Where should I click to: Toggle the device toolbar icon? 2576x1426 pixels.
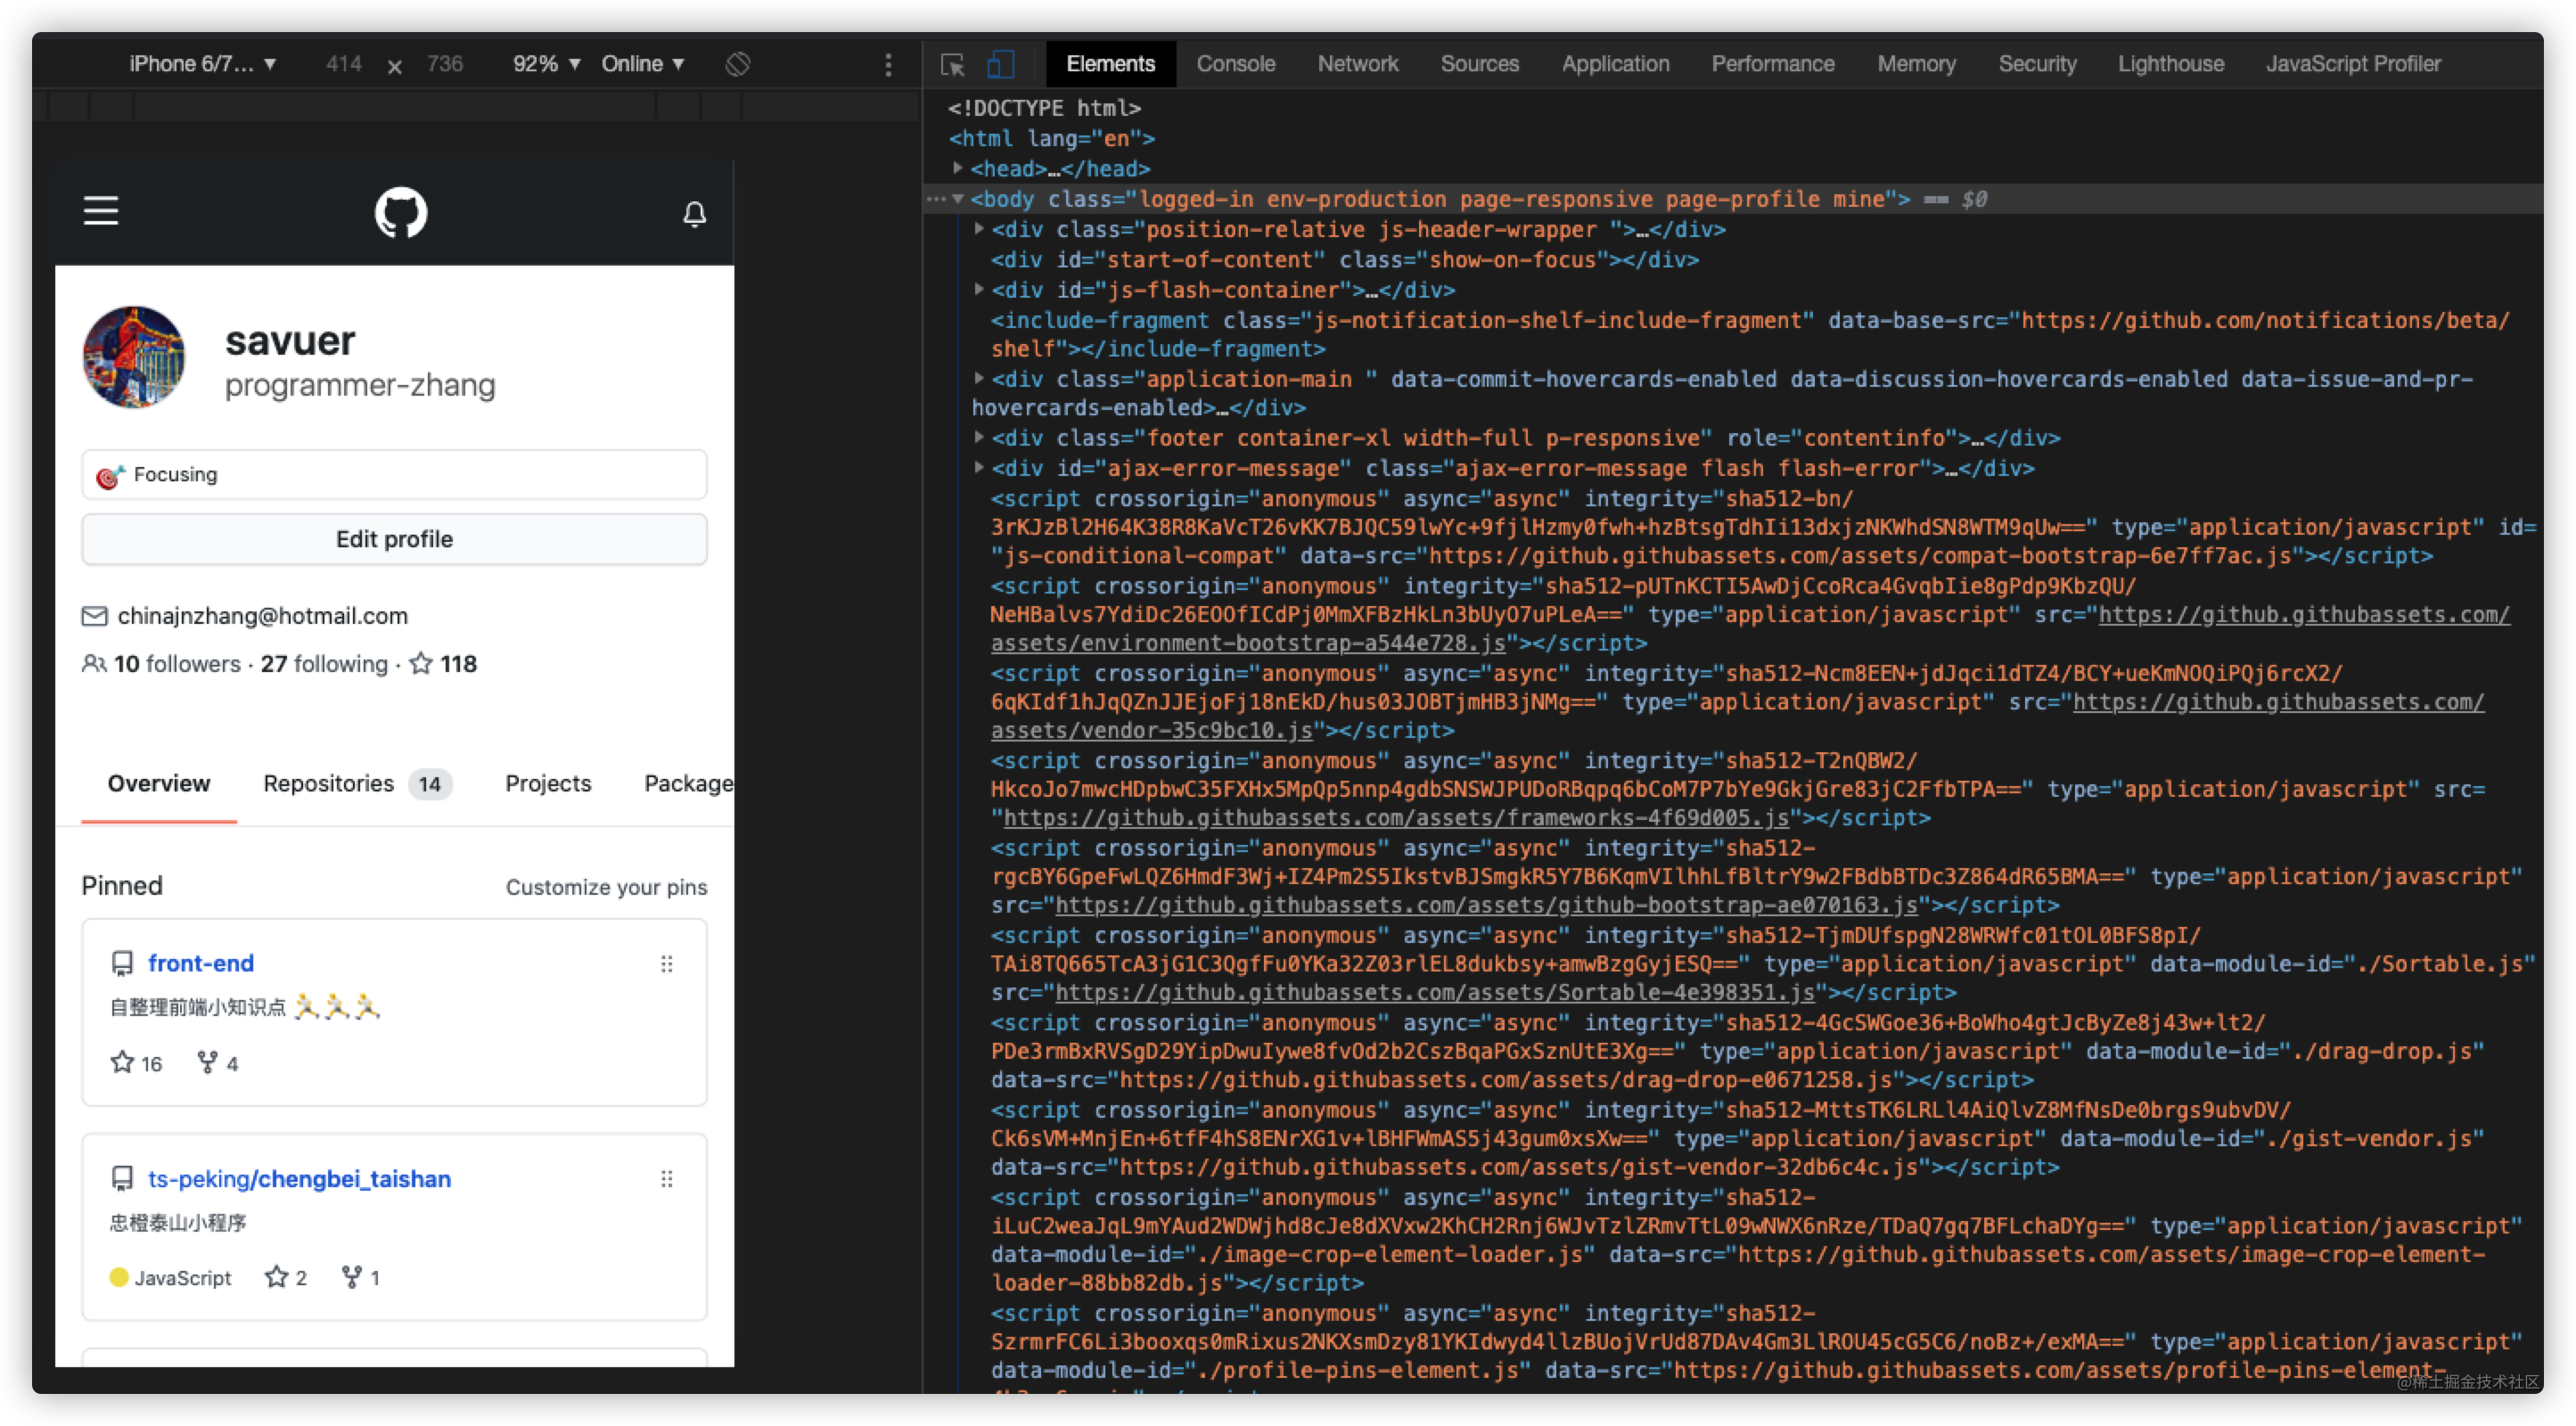coord(1000,65)
